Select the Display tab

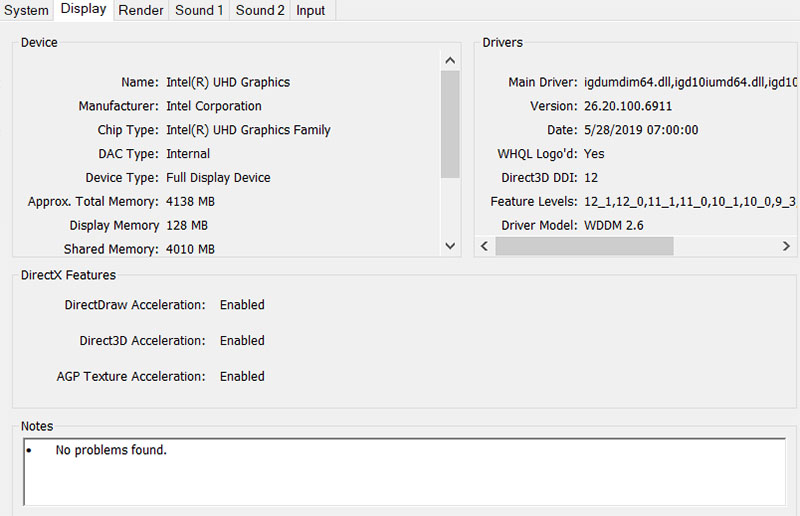click(83, 9)
